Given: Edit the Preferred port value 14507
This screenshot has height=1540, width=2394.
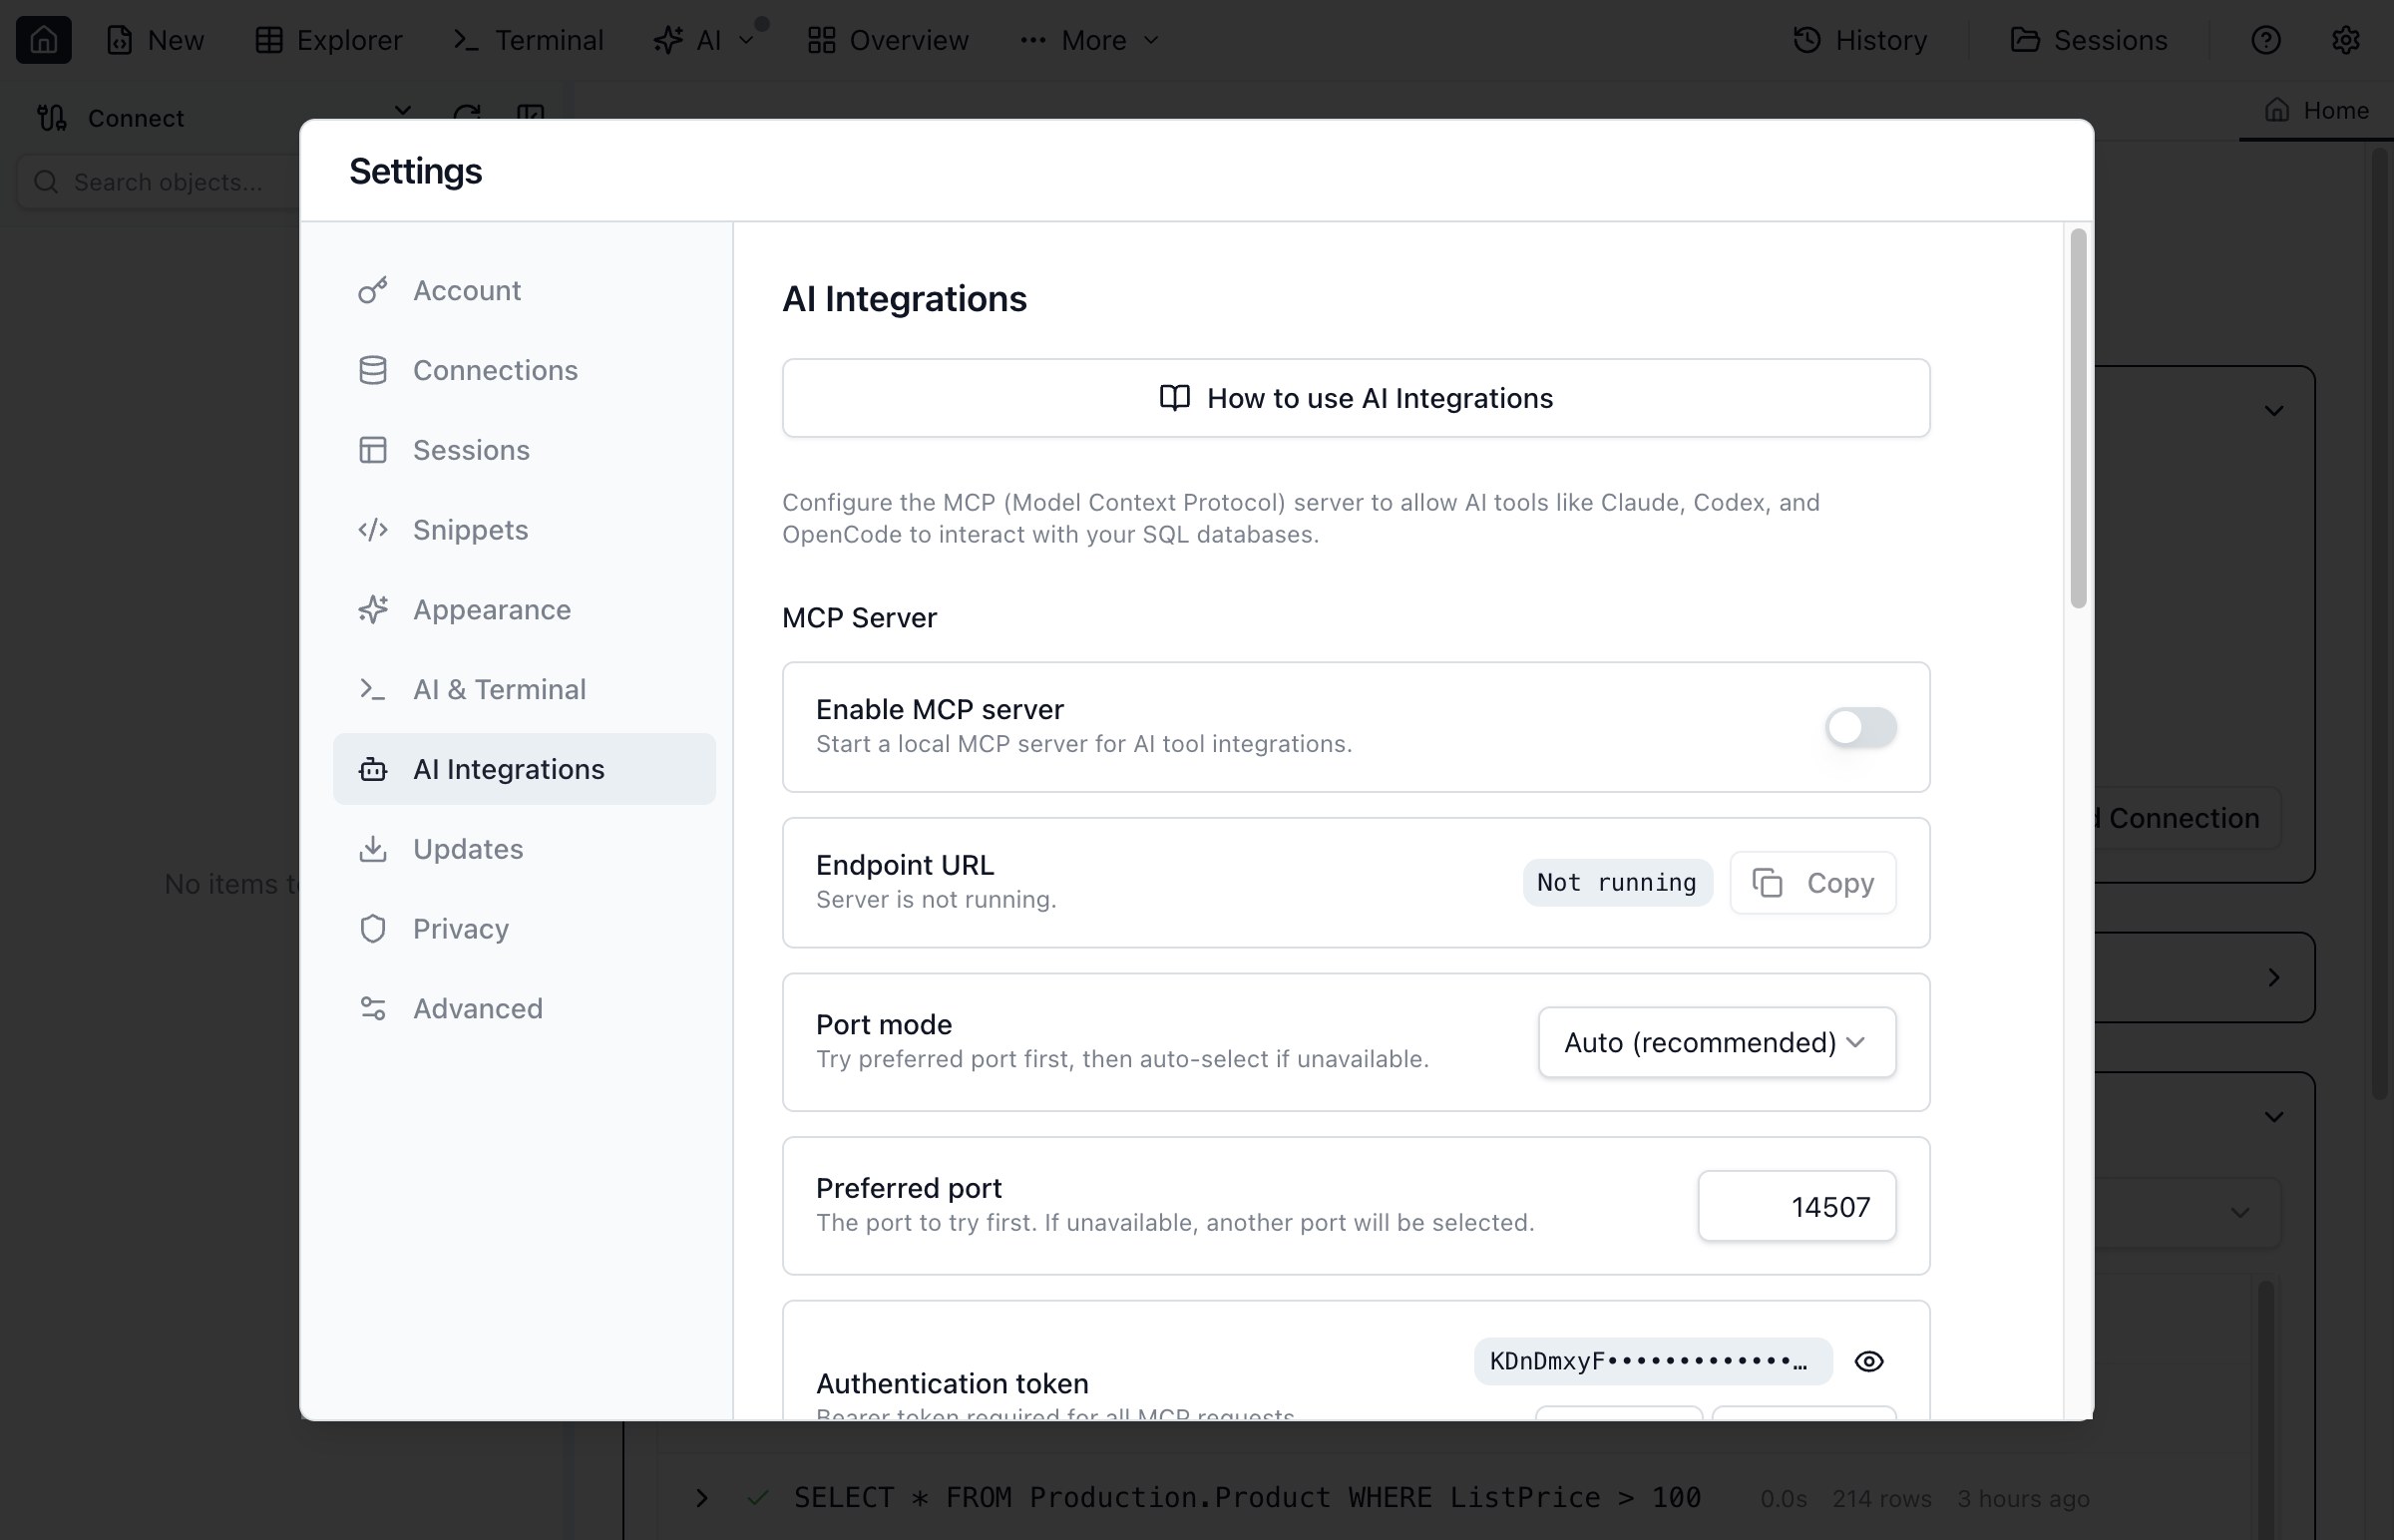Looking at the screenshot, I should pos(1796,1206).
